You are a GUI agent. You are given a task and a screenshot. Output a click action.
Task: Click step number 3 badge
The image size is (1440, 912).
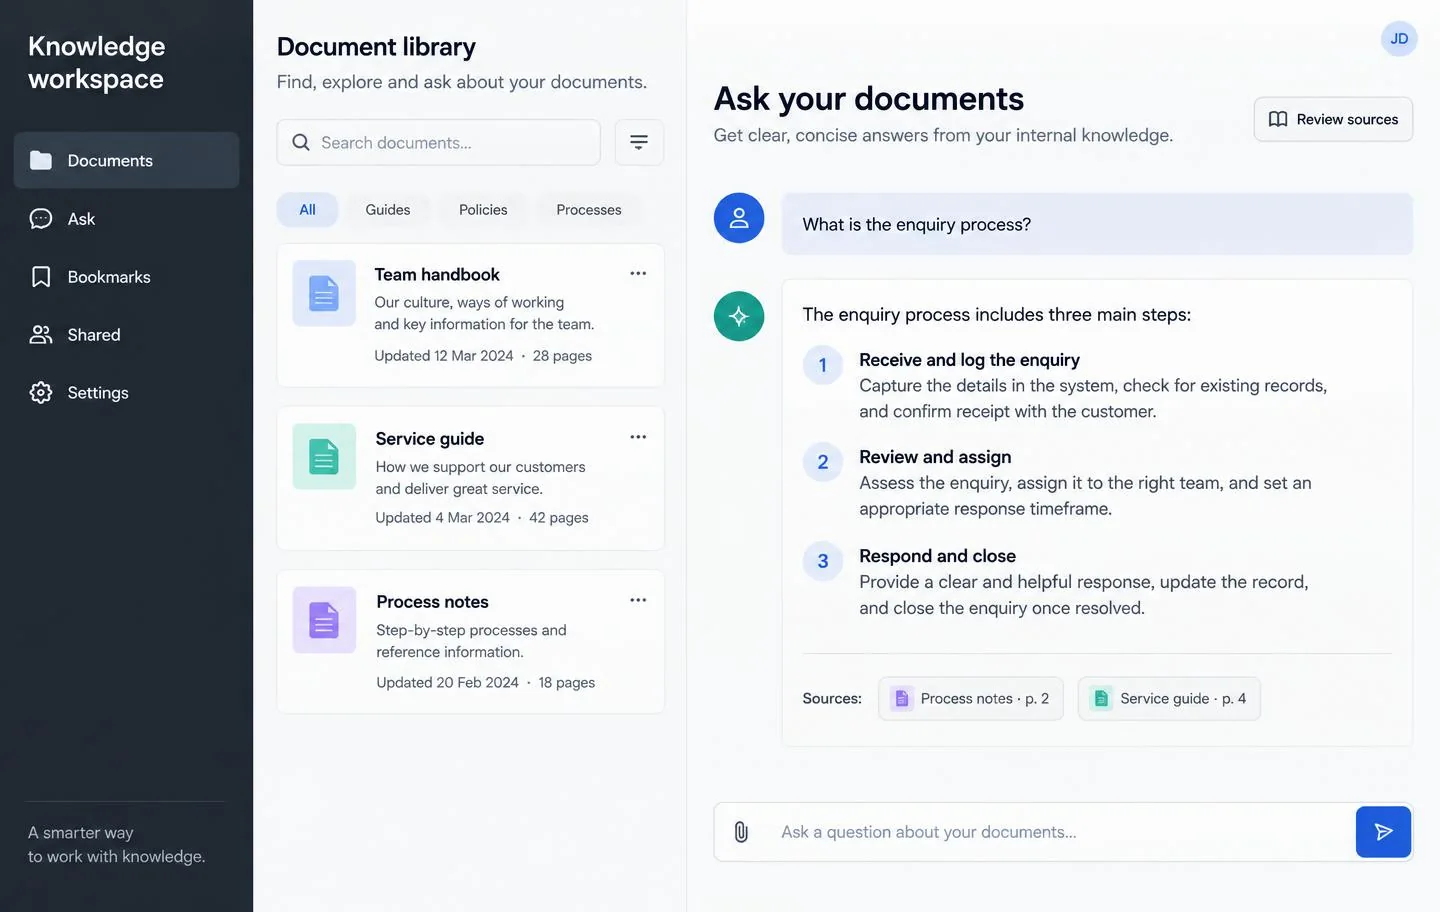coord(823,561)
